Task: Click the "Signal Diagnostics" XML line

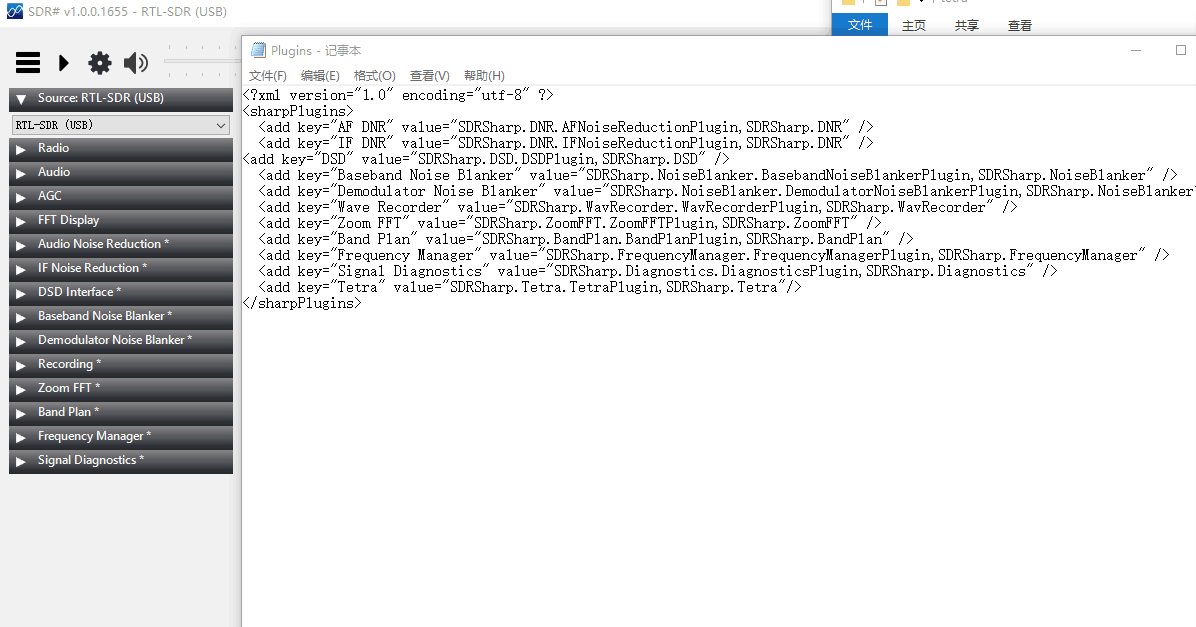Action: [x=657, y=272]
